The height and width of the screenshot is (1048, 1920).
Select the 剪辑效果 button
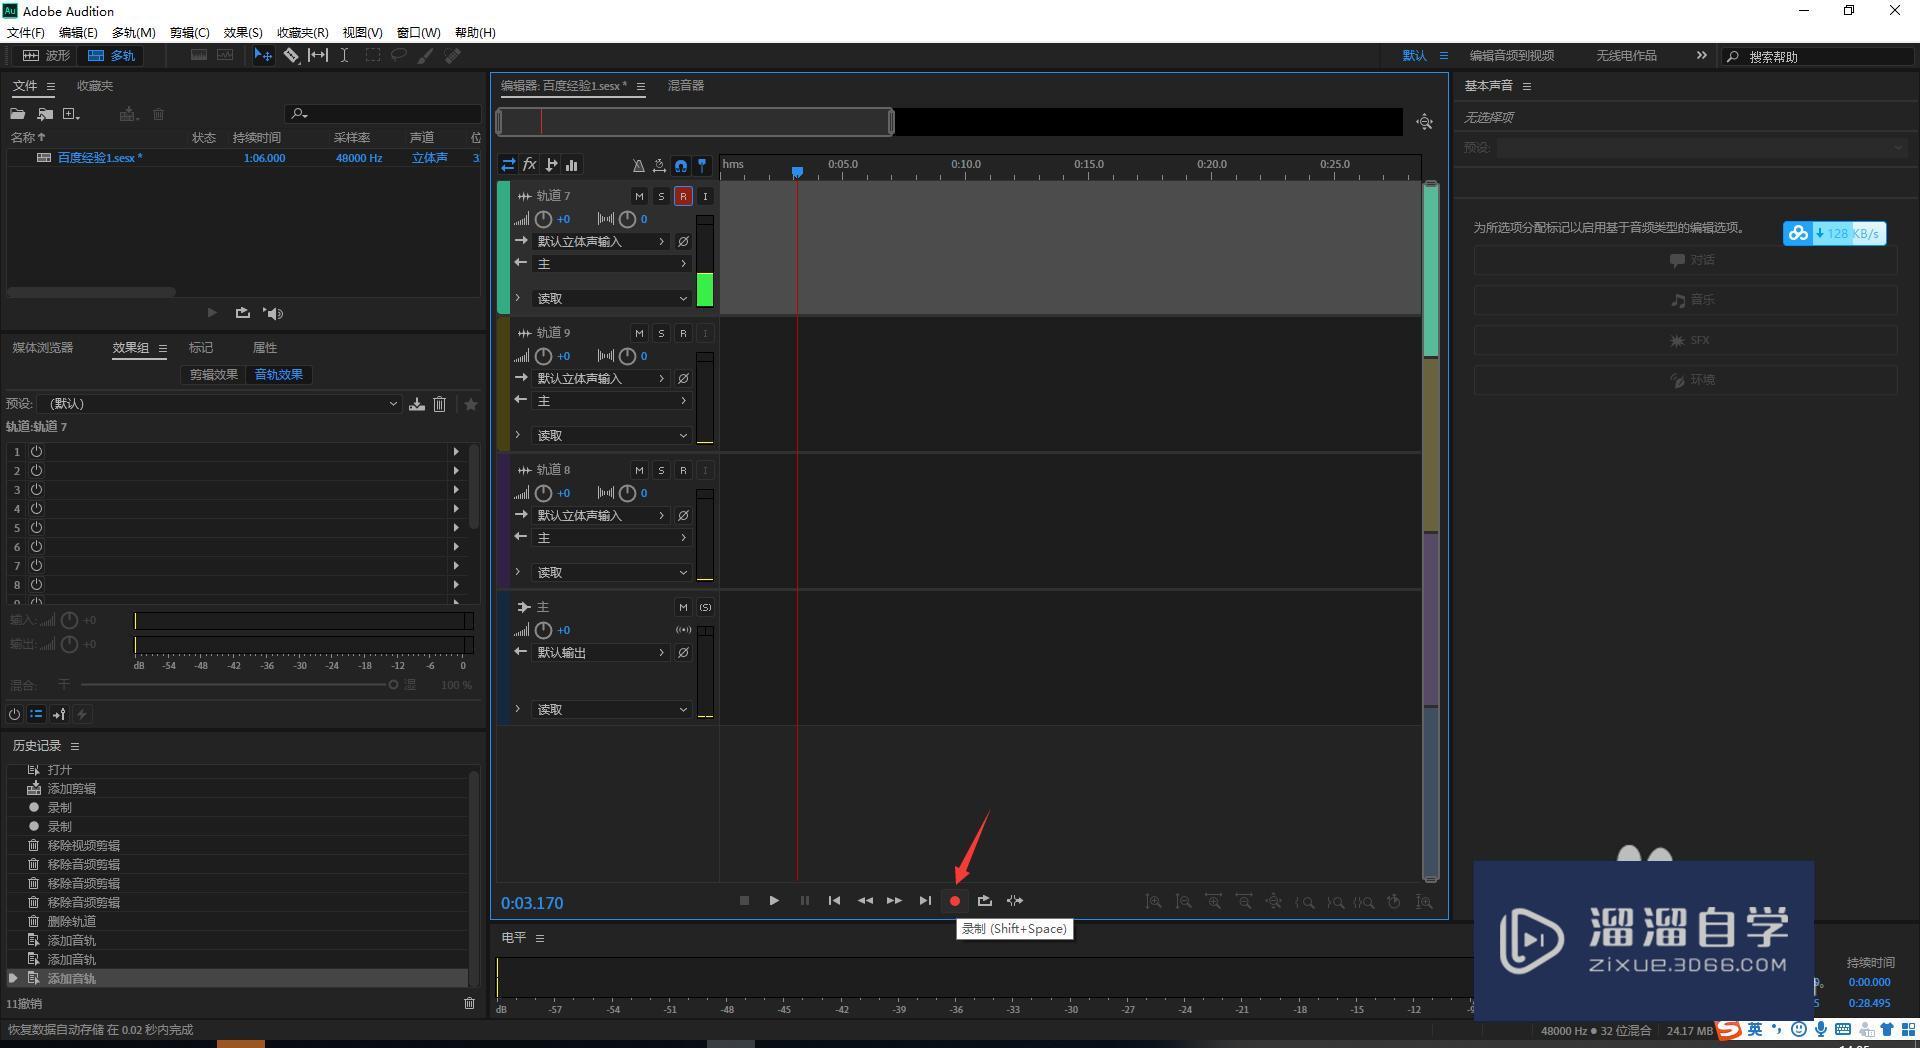coord(214,375)
